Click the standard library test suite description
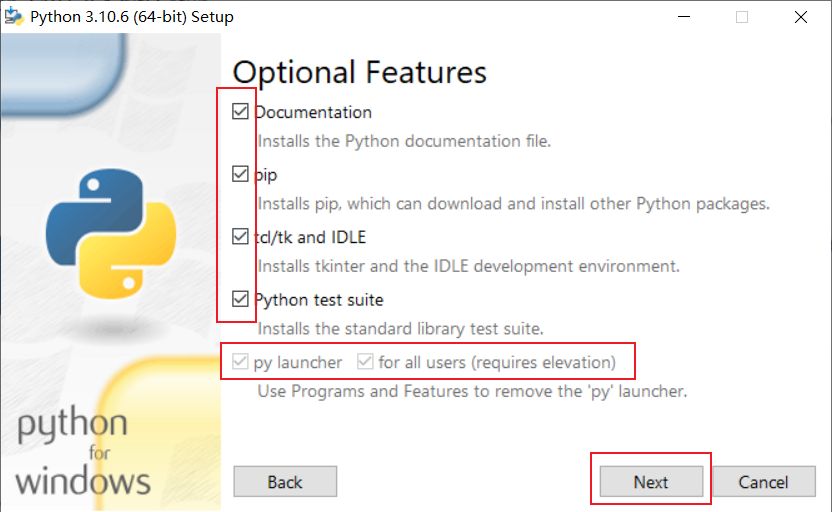 coord(400,329)
